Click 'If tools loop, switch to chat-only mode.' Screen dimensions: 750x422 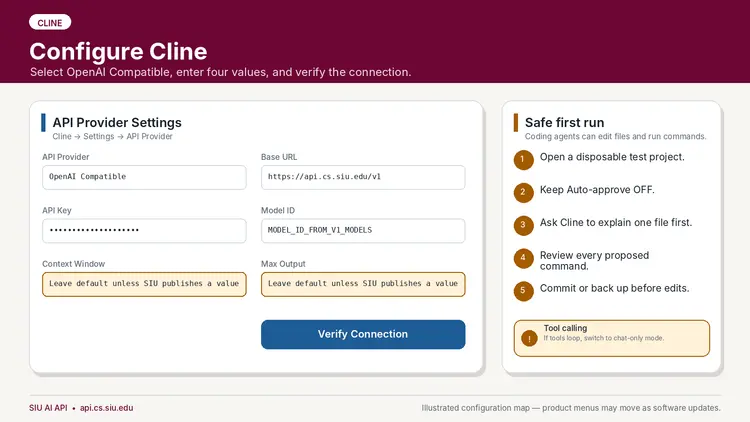[604, 338]
